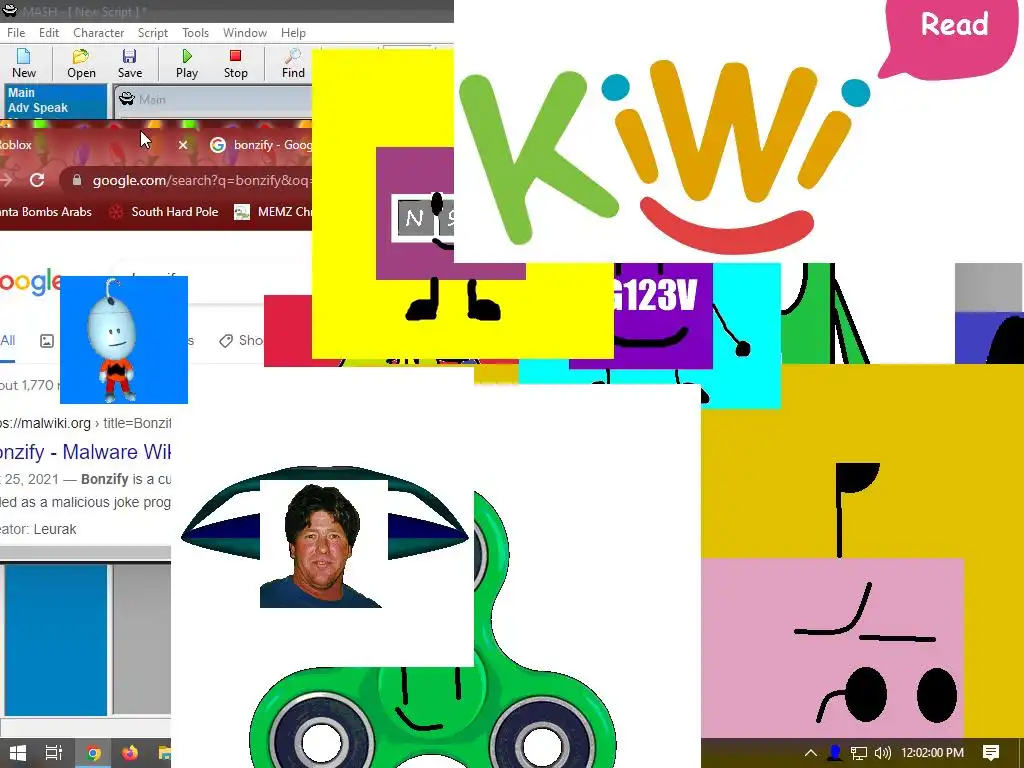Open Task View on the taskbar
Viewport: 1024px width, 768px height.
click(54, 753)
